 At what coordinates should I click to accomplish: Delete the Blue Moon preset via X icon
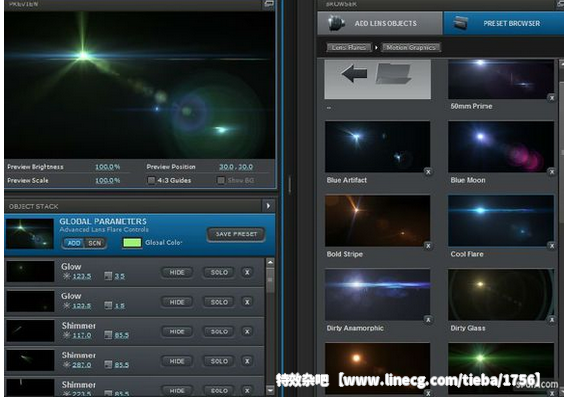pos(551,172)
